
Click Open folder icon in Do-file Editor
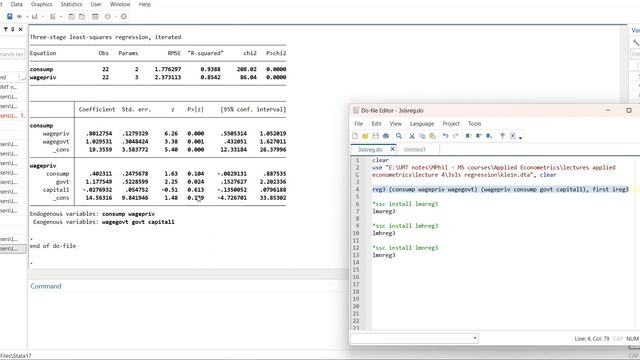coord(365,136)
